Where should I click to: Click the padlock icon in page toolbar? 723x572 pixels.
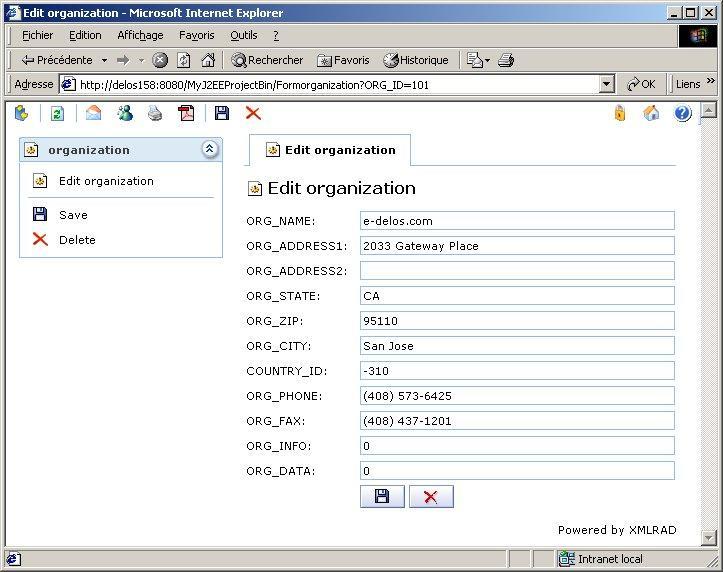[620, 113]
